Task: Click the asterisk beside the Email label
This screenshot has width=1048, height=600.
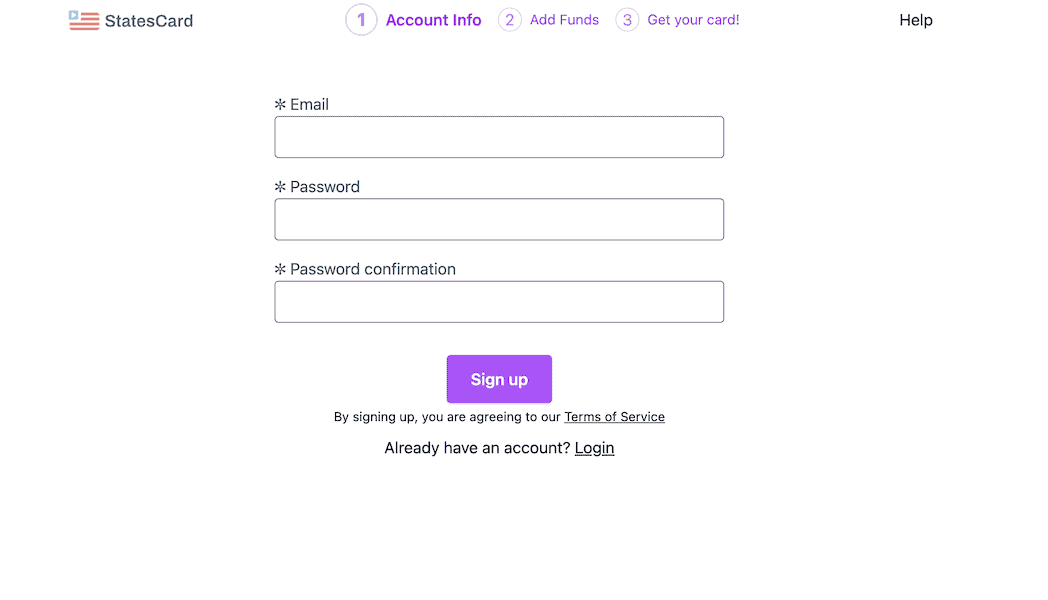Action: click(280, 104)
